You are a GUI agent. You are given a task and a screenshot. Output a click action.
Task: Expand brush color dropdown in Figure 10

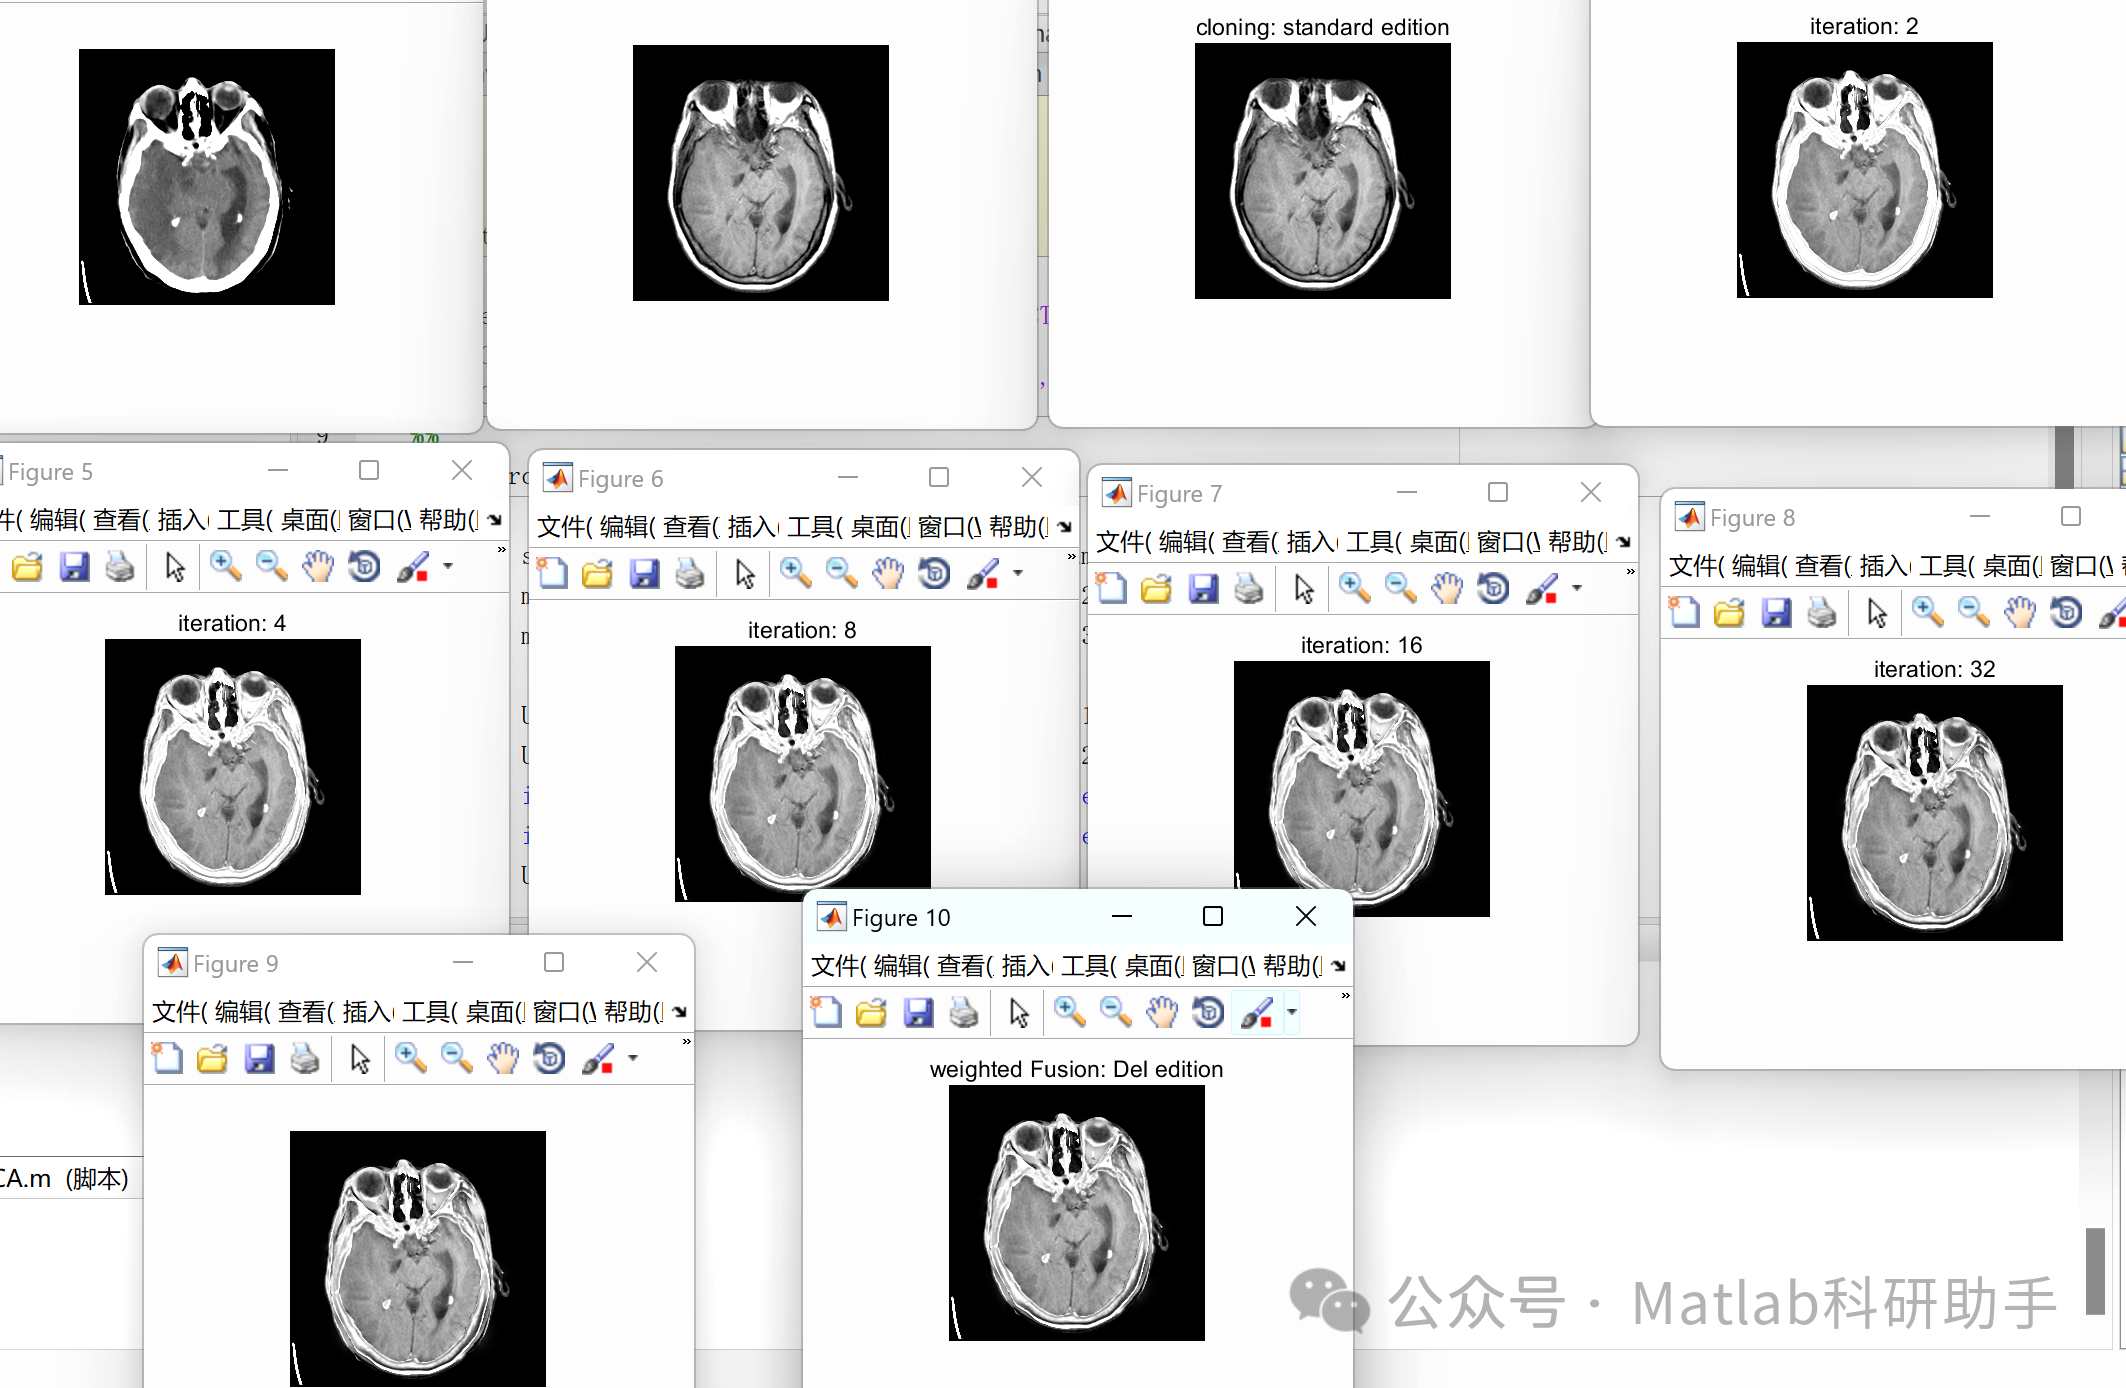click(x=1292, y=1012)
